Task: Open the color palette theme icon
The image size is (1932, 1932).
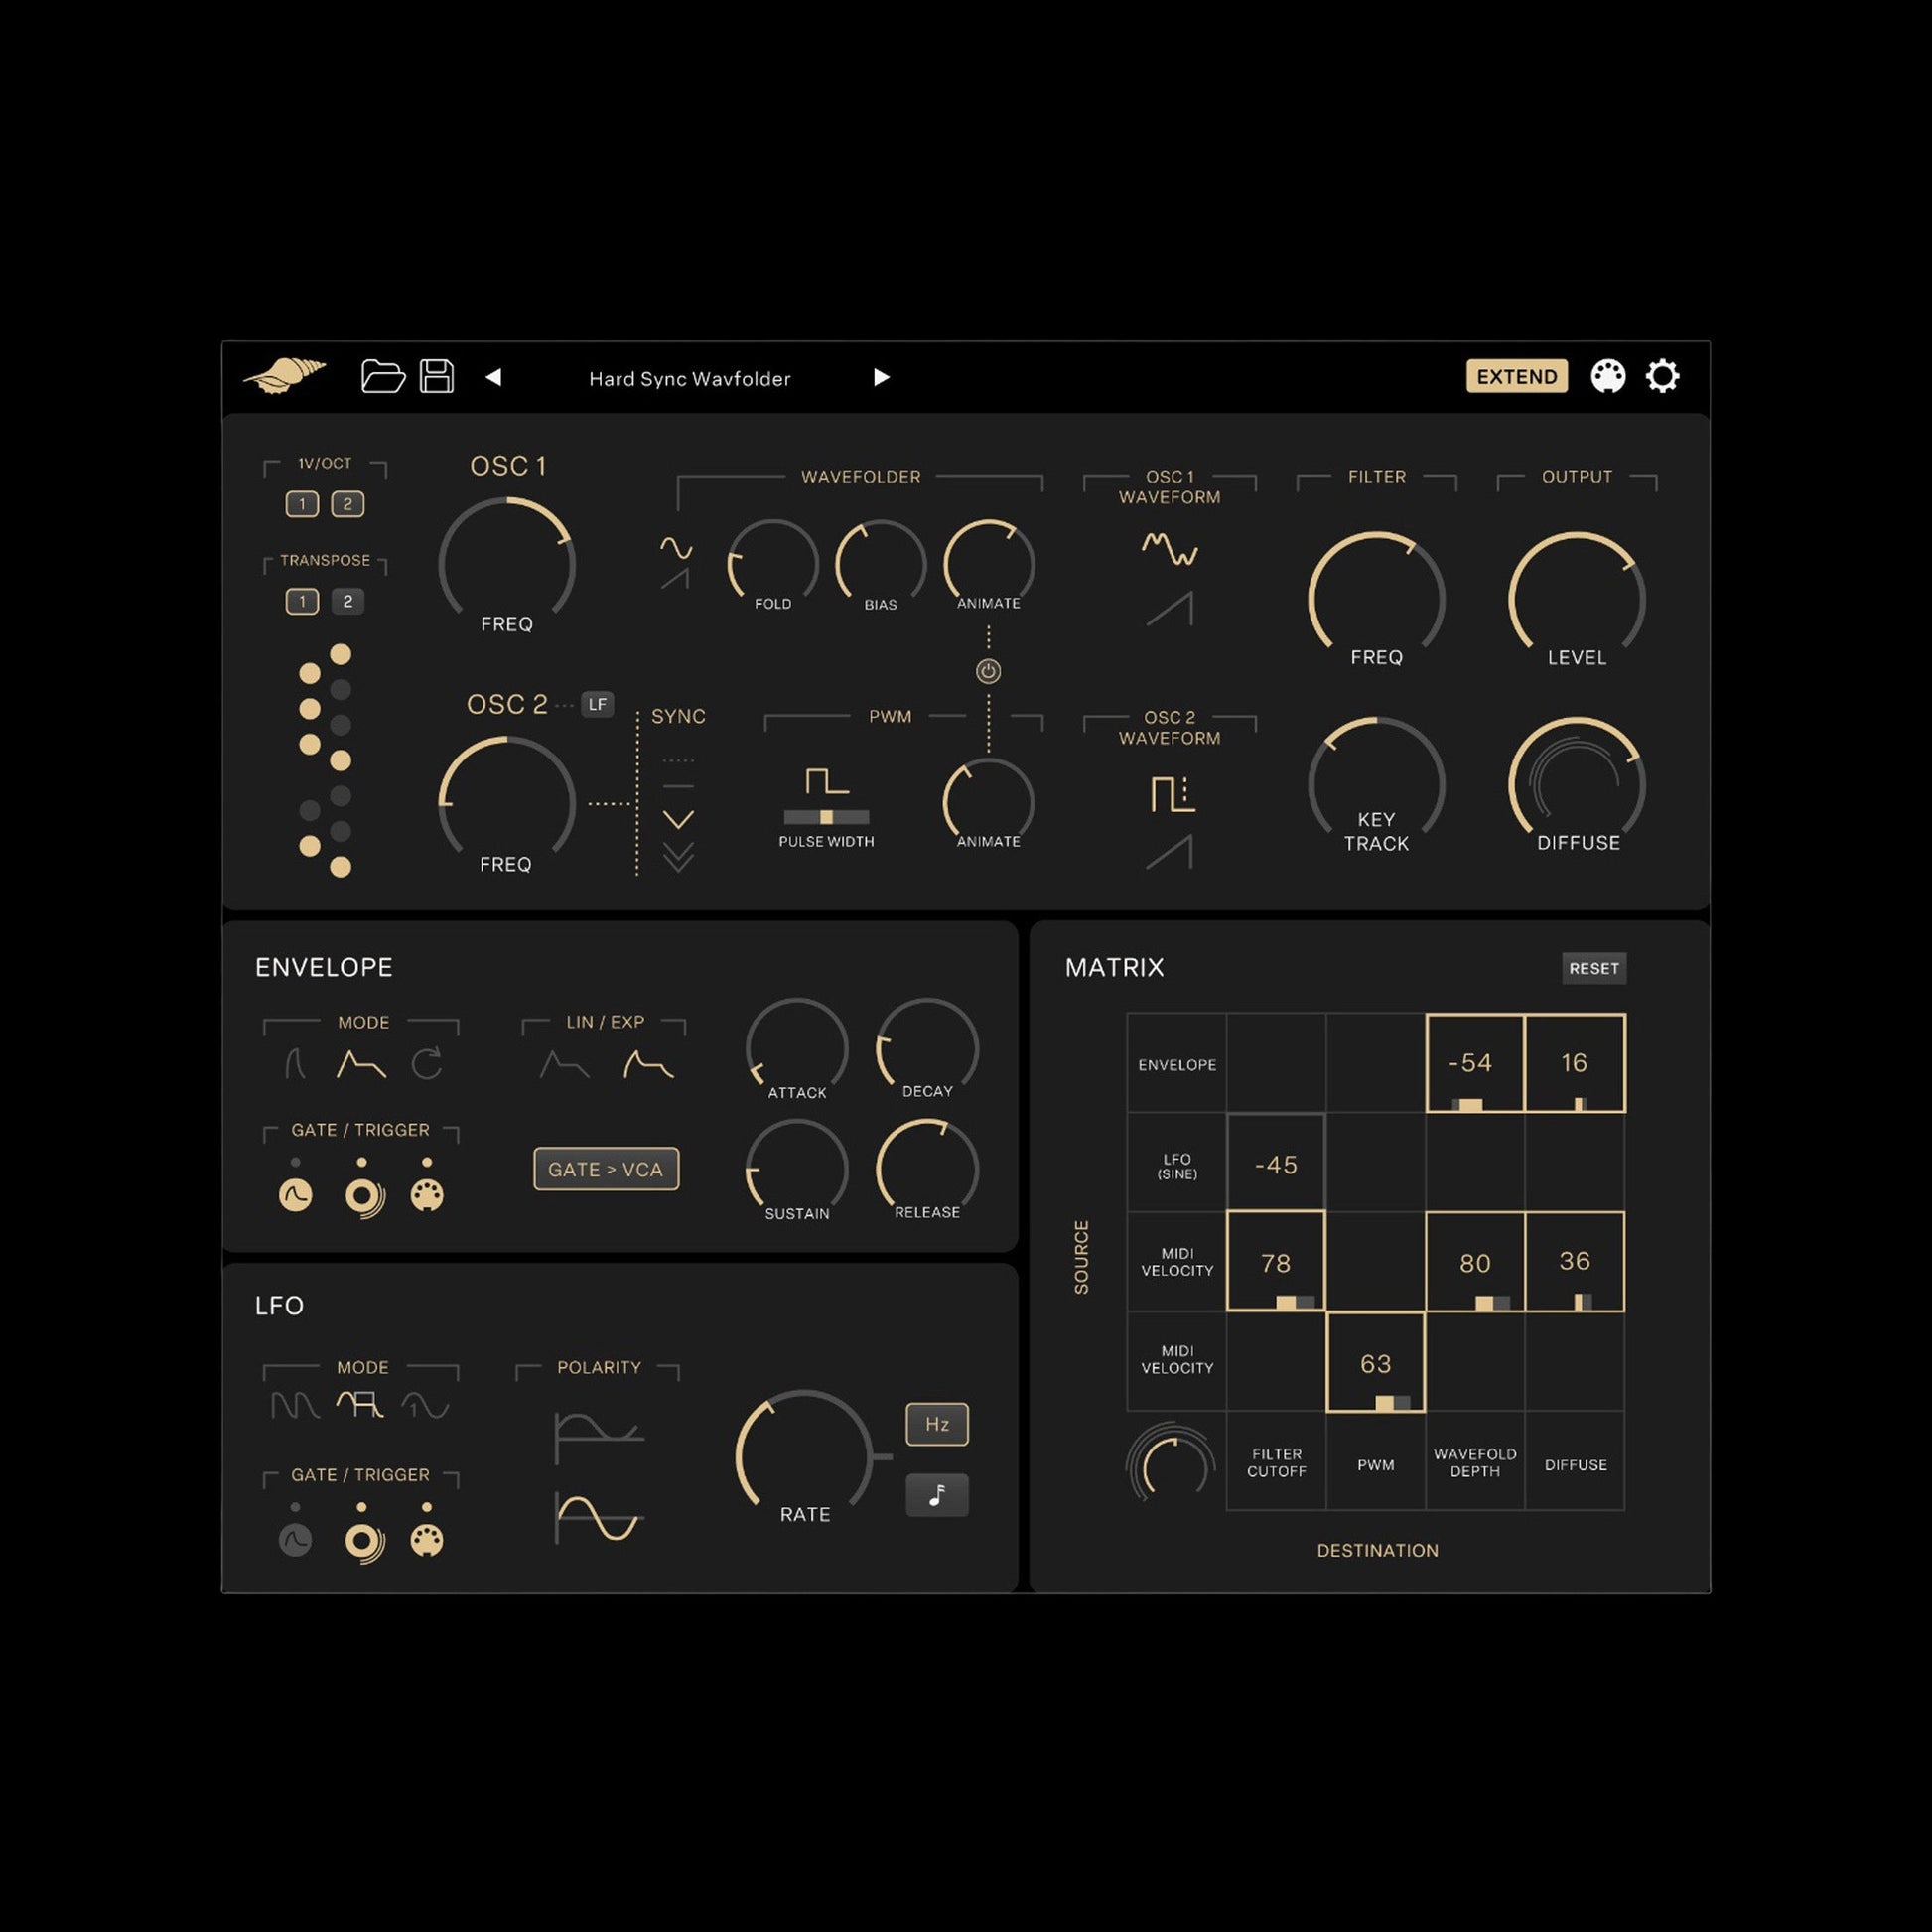Action: pos(1607,377)
